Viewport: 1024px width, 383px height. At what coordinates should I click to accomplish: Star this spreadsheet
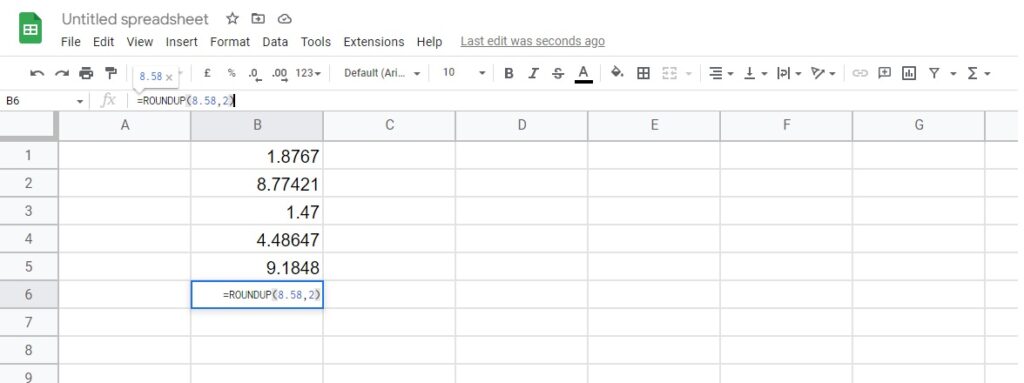pos(232,18)
